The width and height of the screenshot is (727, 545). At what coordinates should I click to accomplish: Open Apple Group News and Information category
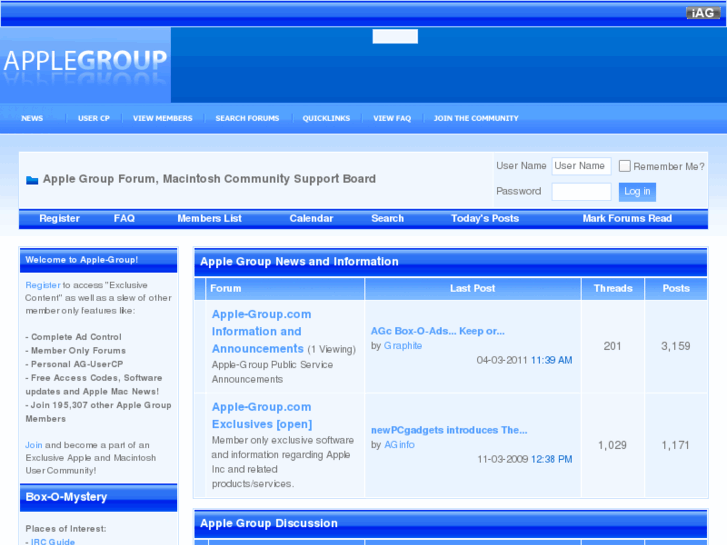pyautogui.click(x=299, y=262)
